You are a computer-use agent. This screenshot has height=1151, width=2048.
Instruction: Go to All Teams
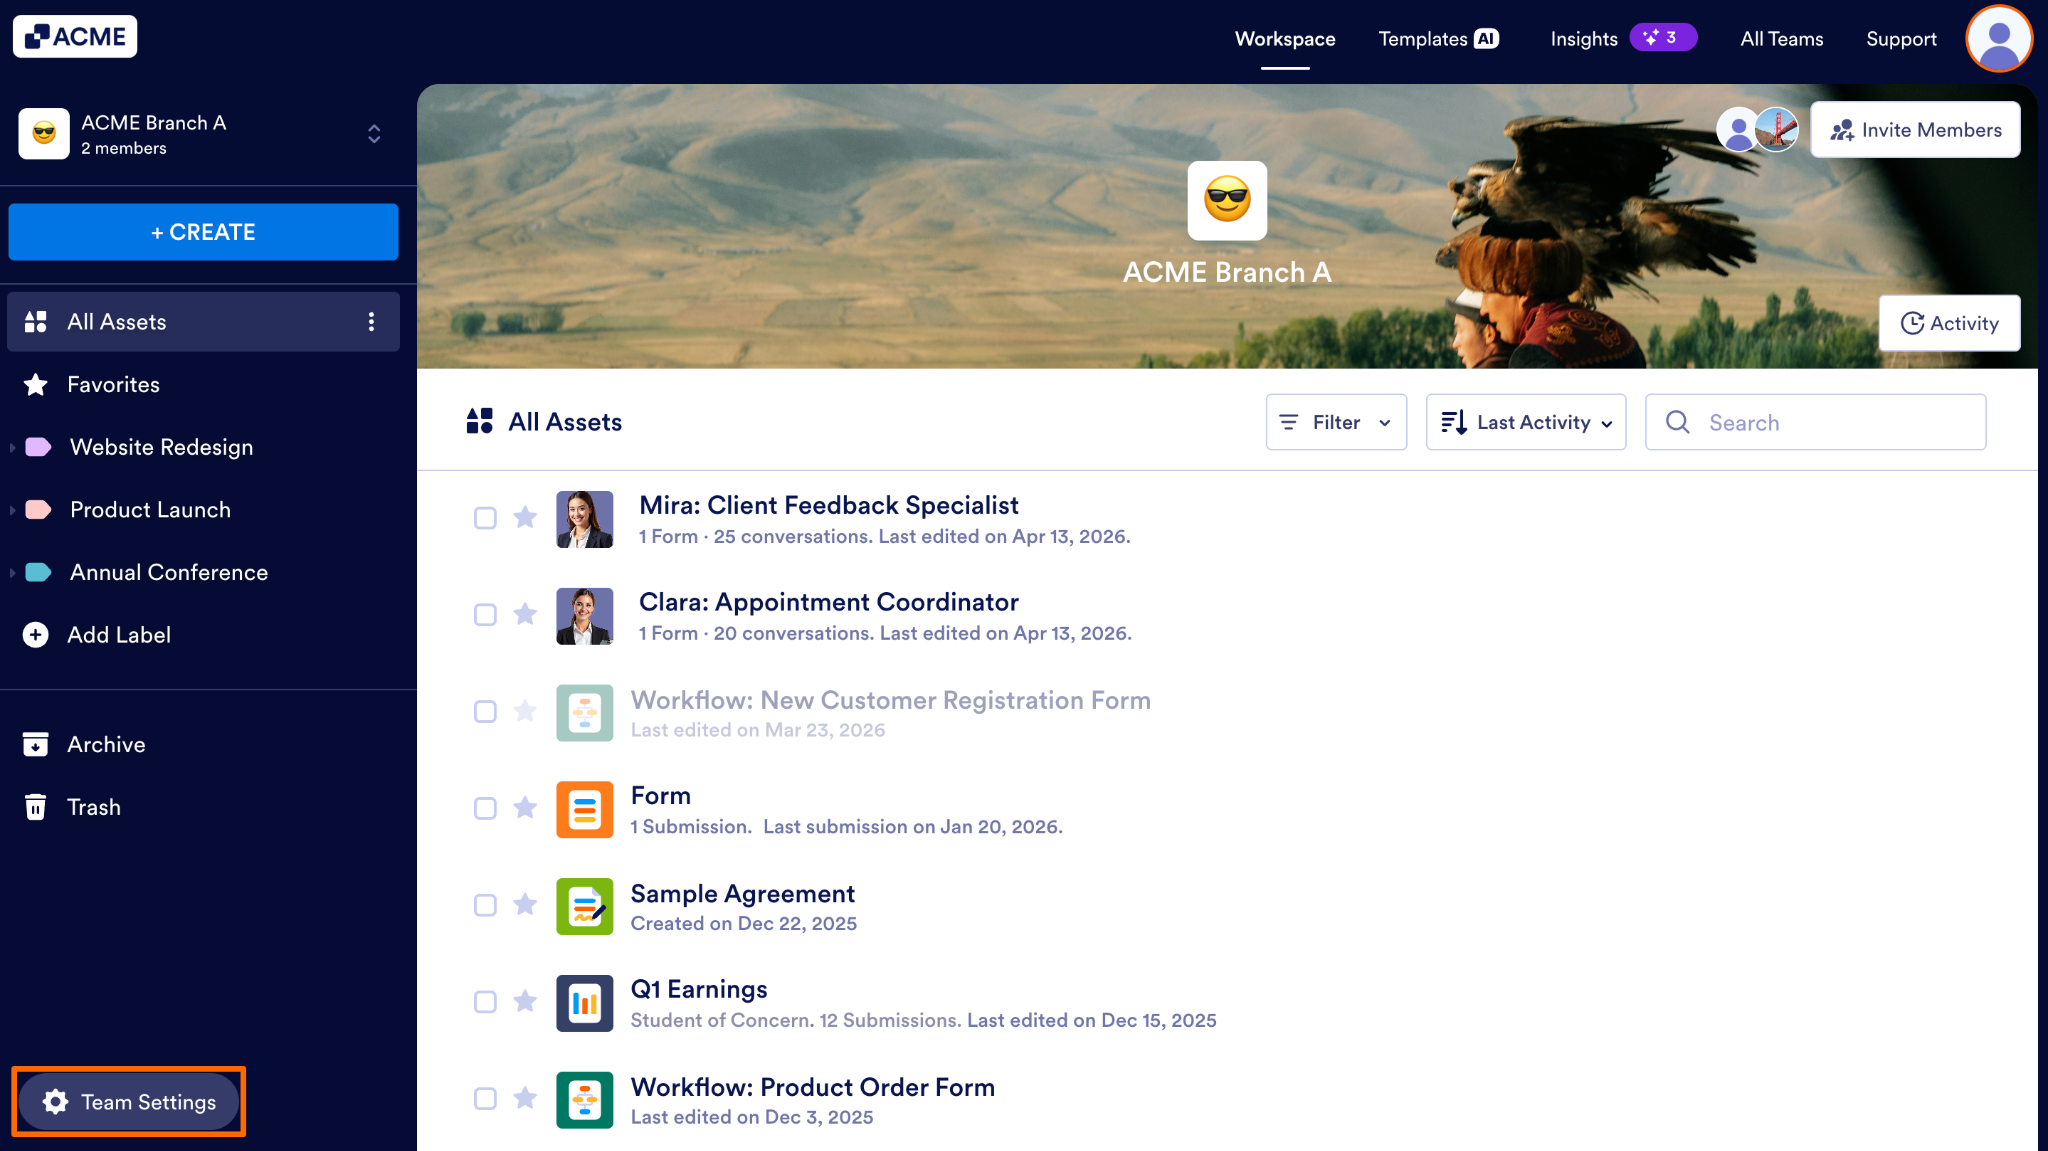(1781, 39)
